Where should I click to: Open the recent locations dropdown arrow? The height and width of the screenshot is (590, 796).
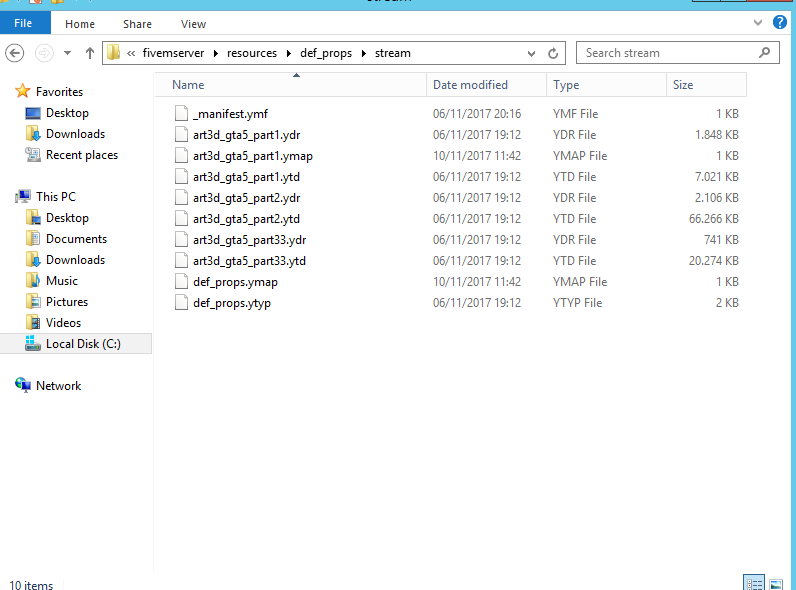67,53
